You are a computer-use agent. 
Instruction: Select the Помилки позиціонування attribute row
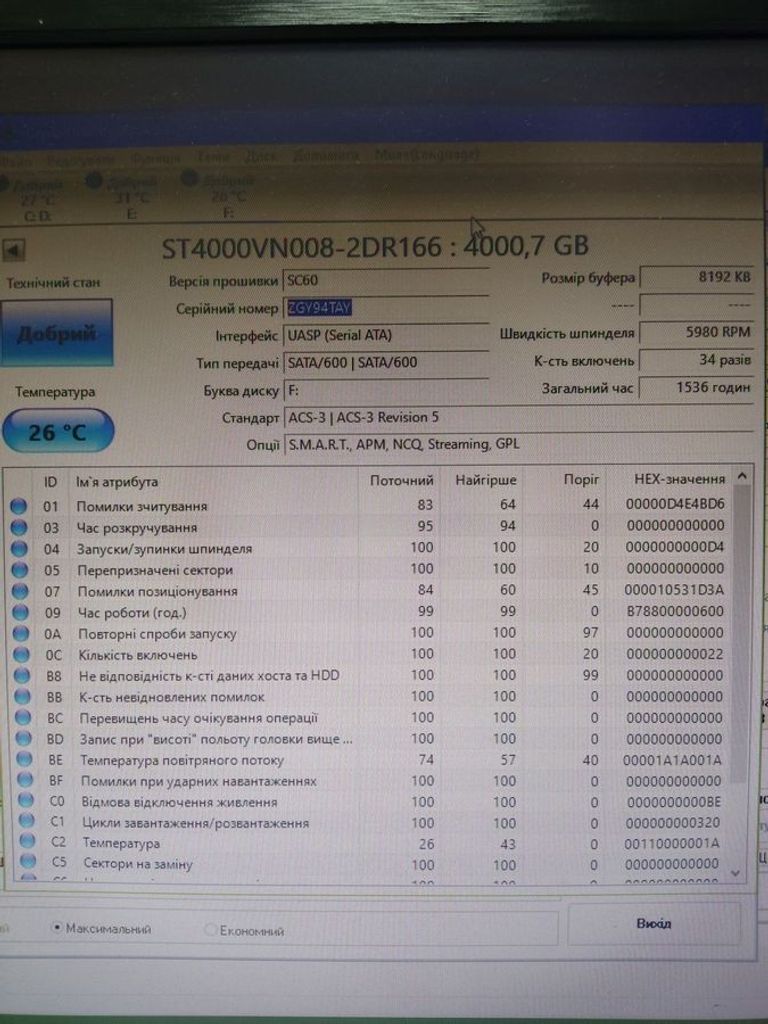click(157, 591)
